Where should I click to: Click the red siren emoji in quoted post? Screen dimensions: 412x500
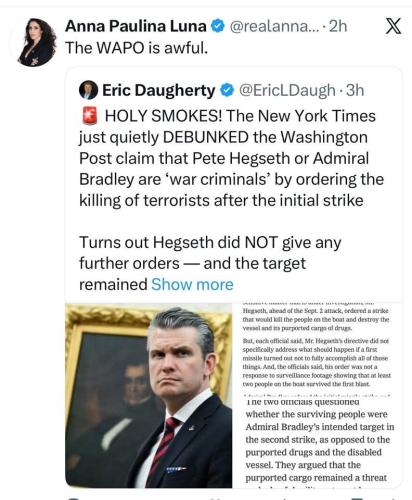(x=89, y=116)
